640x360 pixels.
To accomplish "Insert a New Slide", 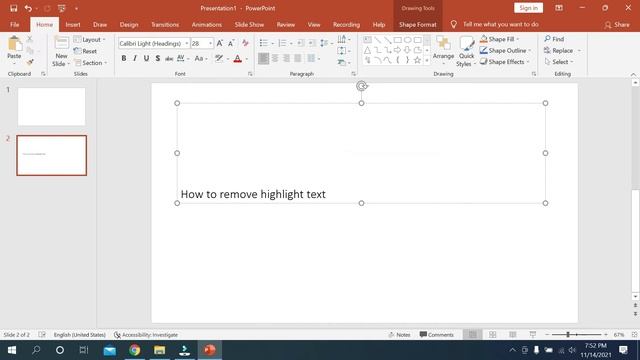I will tap(62, 51).
